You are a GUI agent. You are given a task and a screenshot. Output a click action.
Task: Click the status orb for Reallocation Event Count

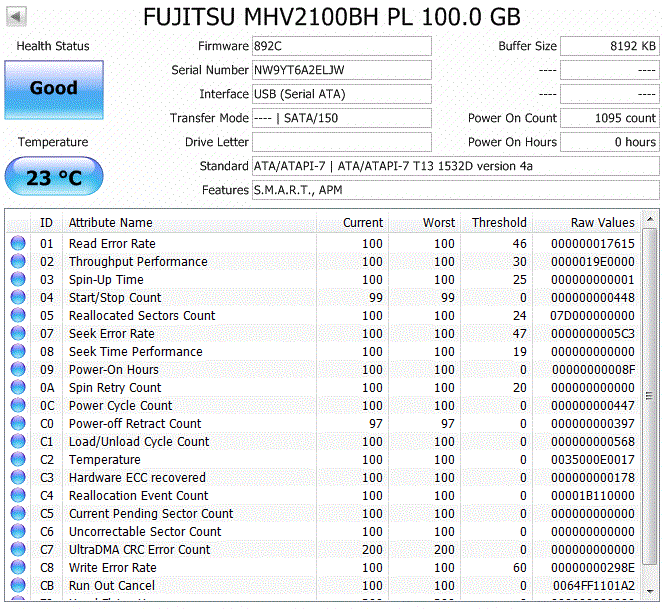coord(18,495)
